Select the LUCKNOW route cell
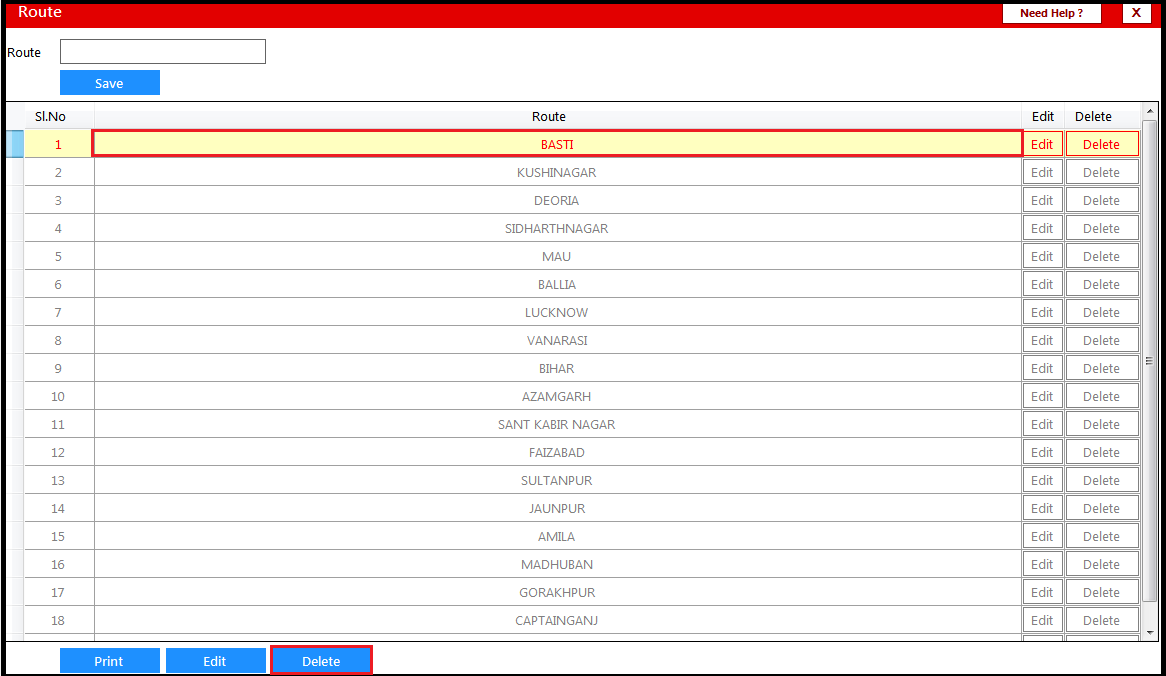The image size is (1166, 676). coord(557,312)
